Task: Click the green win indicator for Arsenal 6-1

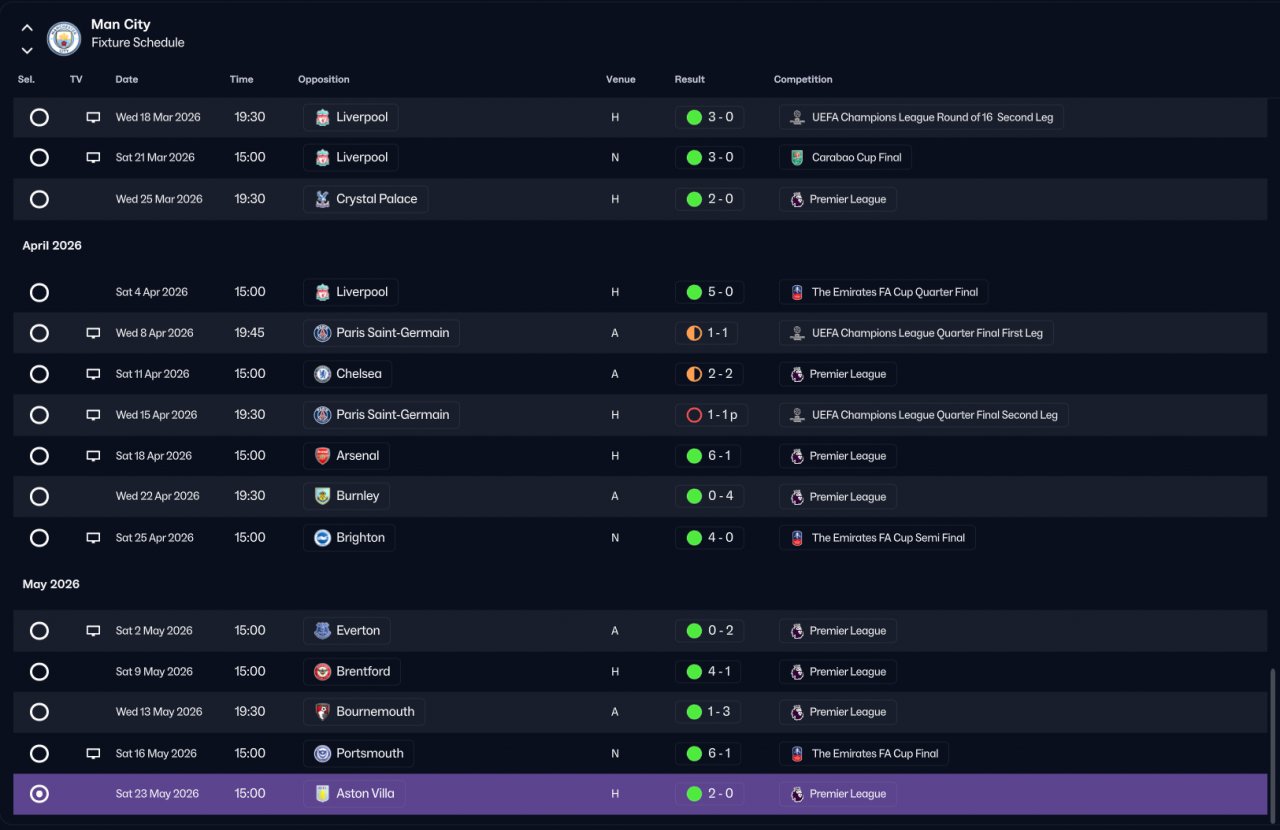Action: click(x=694, y=456)
